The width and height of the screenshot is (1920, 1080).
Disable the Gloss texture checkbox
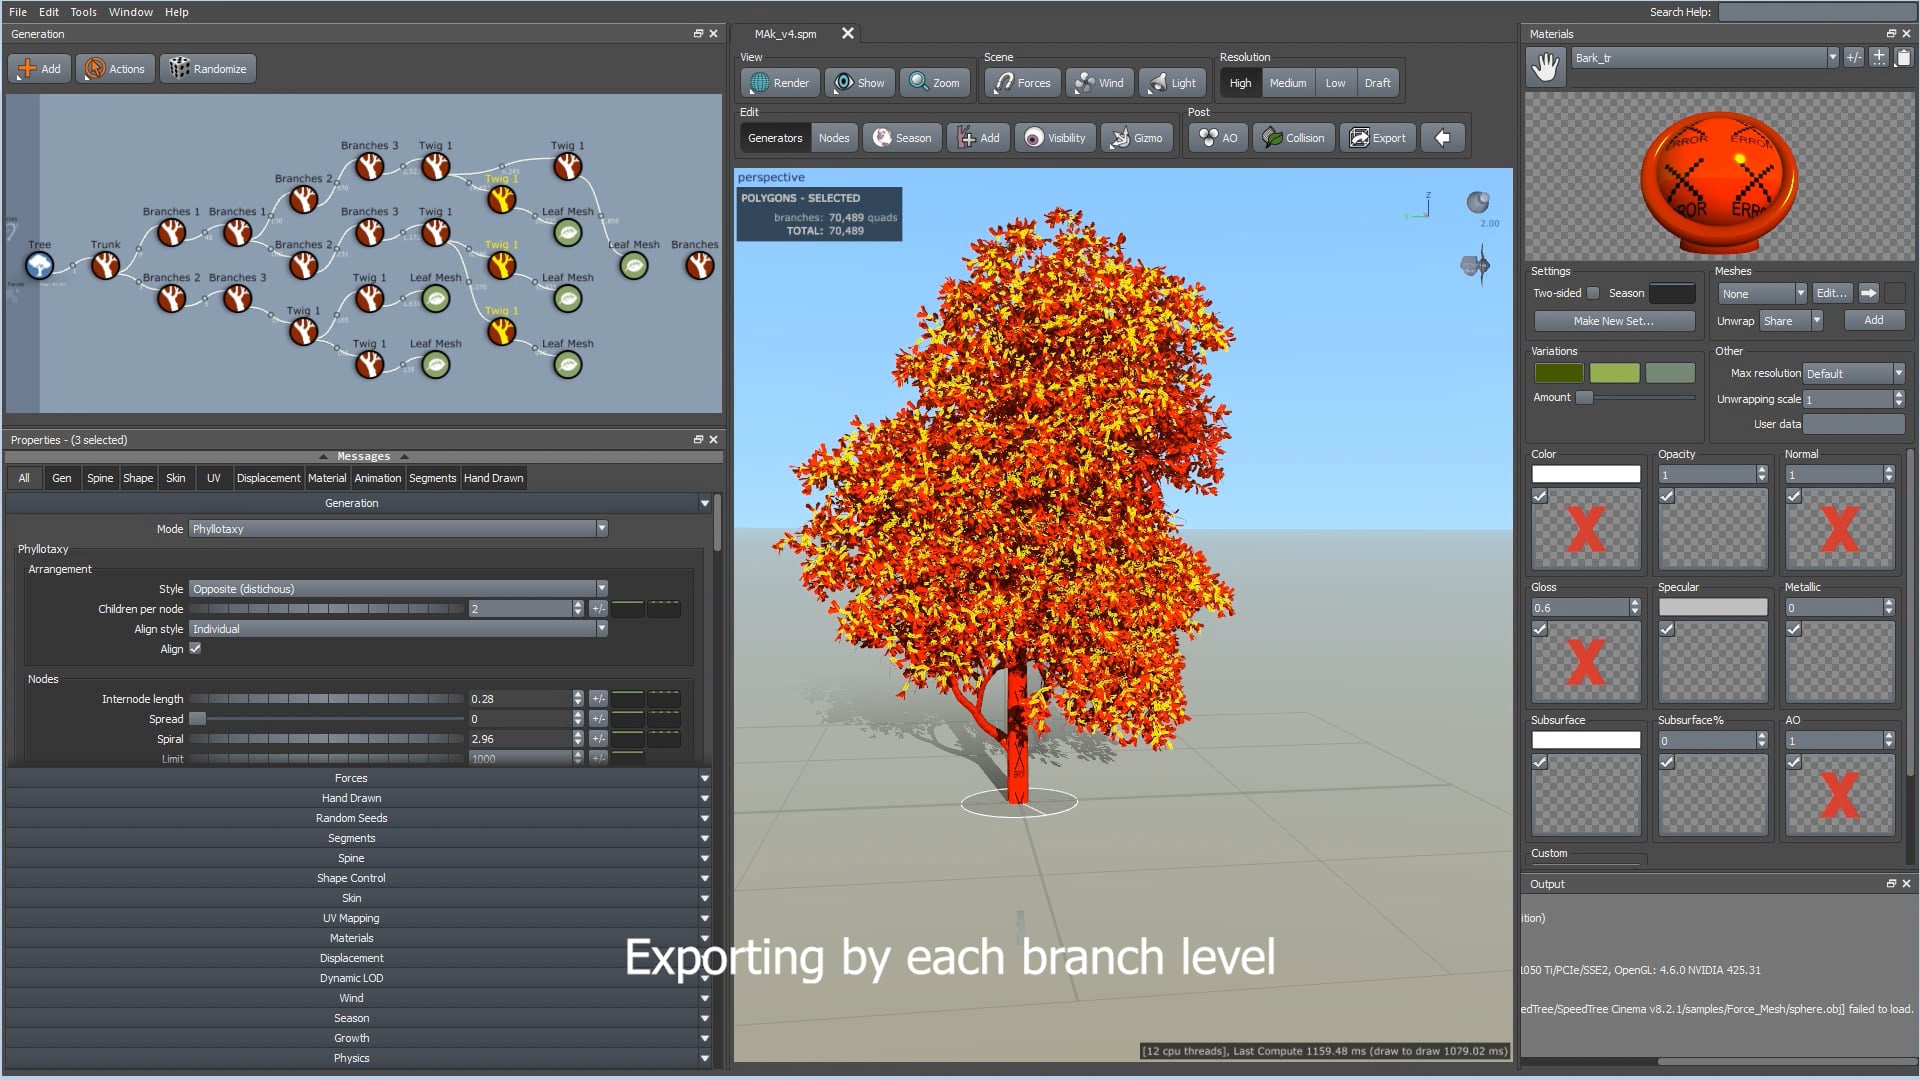click(1539, 629)
